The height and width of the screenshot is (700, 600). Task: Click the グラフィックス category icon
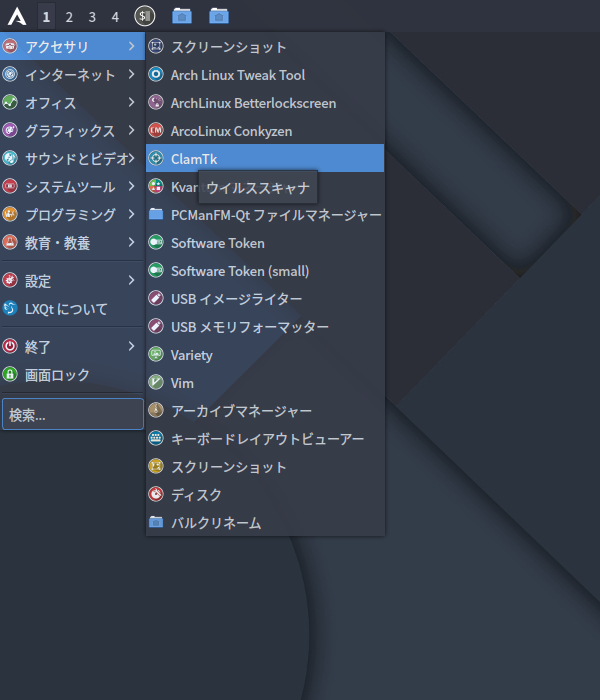[x=10, y=130]
